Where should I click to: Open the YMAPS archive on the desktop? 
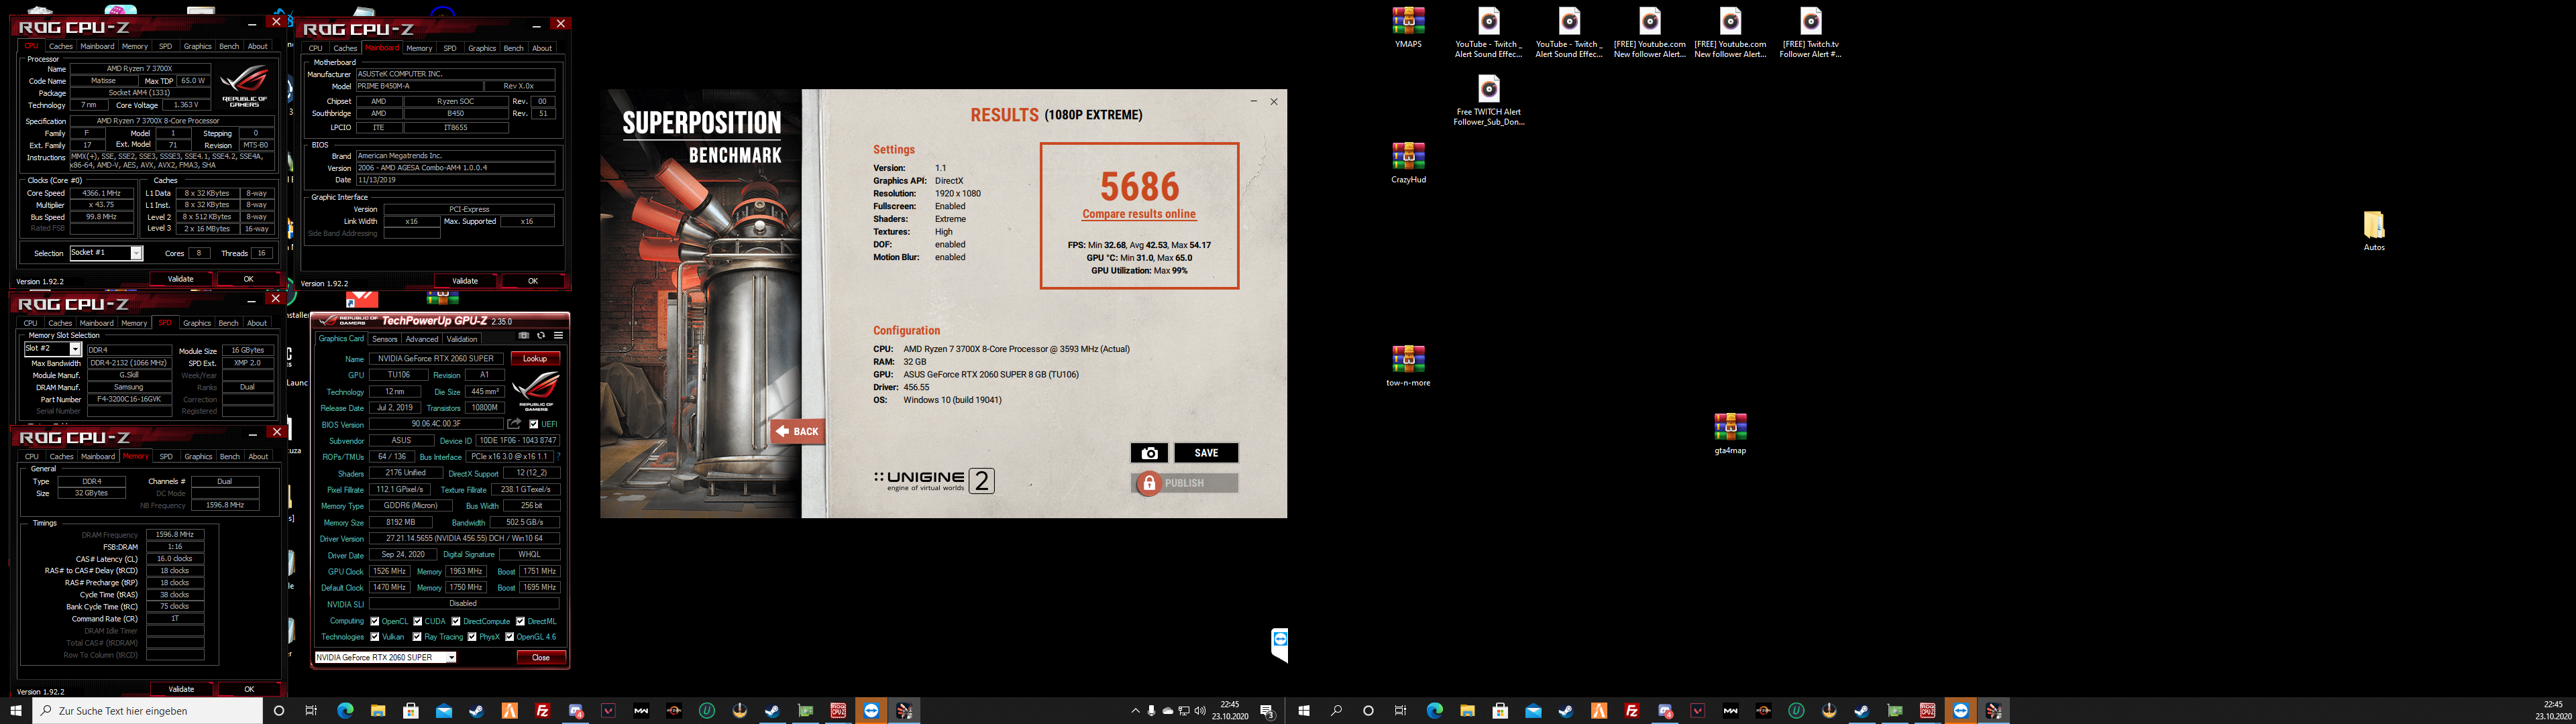(1408, 27)
